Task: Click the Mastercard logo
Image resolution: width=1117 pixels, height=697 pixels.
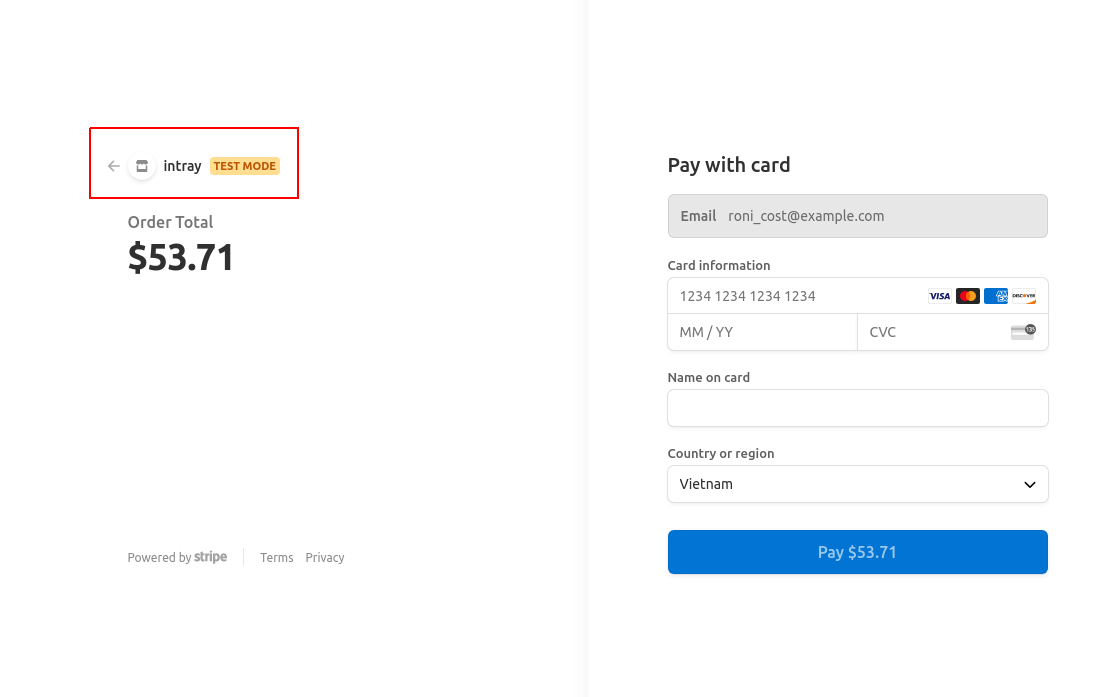Action: click(x=967, y=296)
